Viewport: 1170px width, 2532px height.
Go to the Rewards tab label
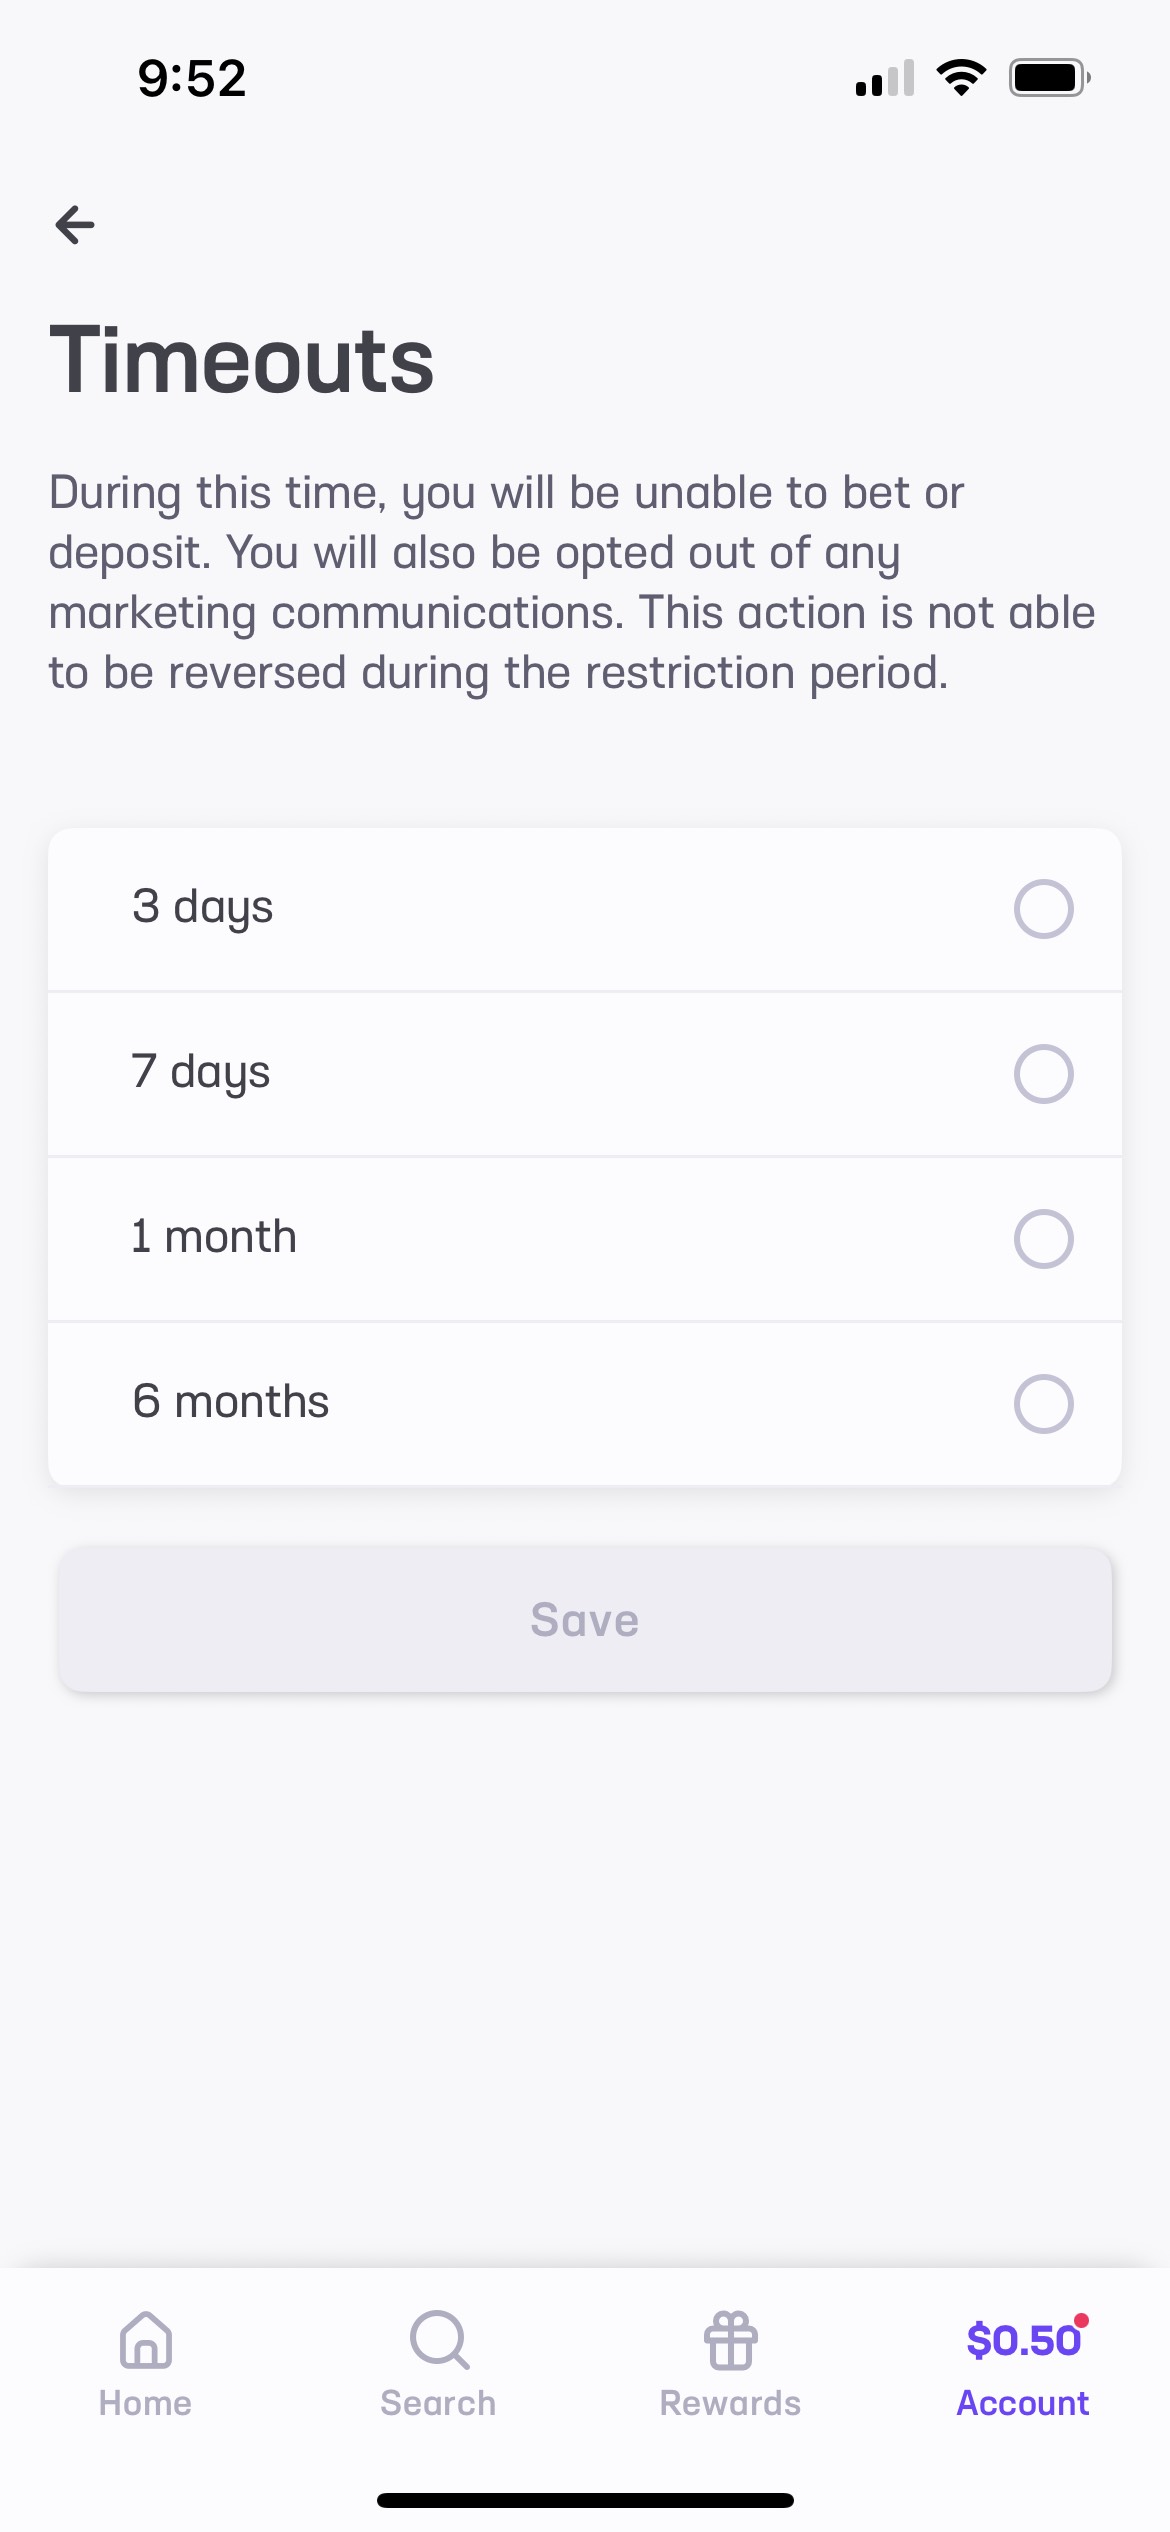coord(731,2403)
